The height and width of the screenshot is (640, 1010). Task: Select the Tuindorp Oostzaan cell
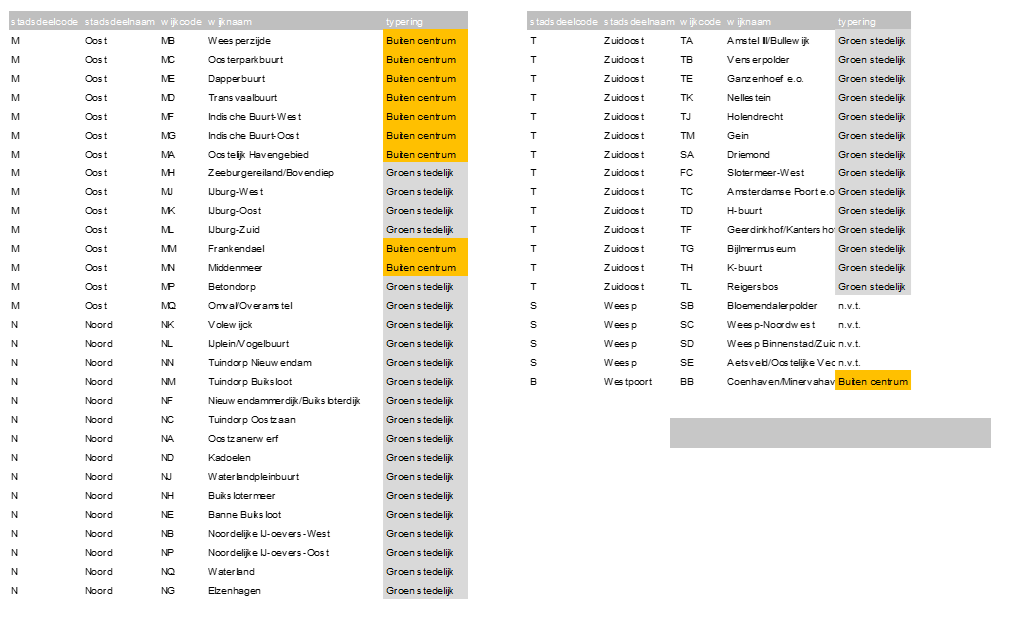click(251, 420)
